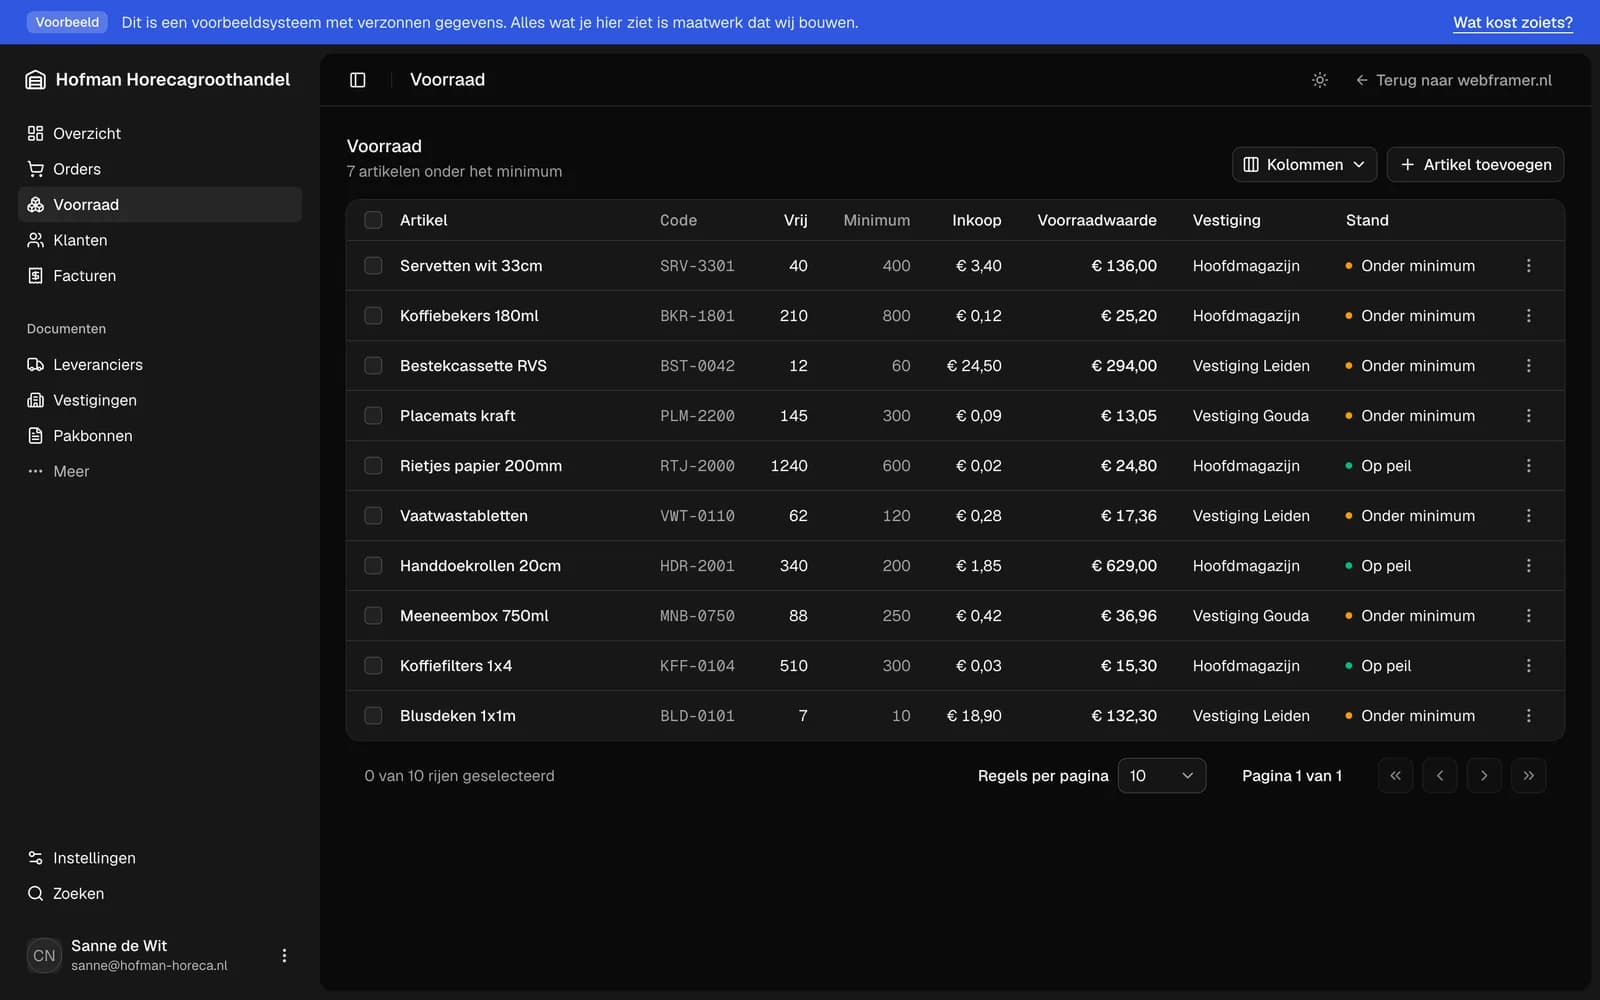Click Artikel toevoegen button
The width and height of the screenshot is (1600, 1000).
pyautogui.click(x=1475, y=165)
